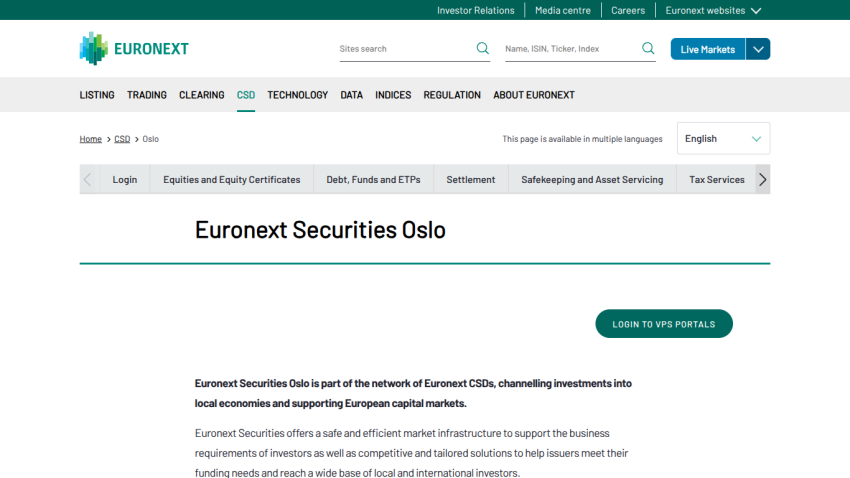Open the Trading menu
Image resolution: width=850 pixels, height=478 pixels.
tap(147, 95)
